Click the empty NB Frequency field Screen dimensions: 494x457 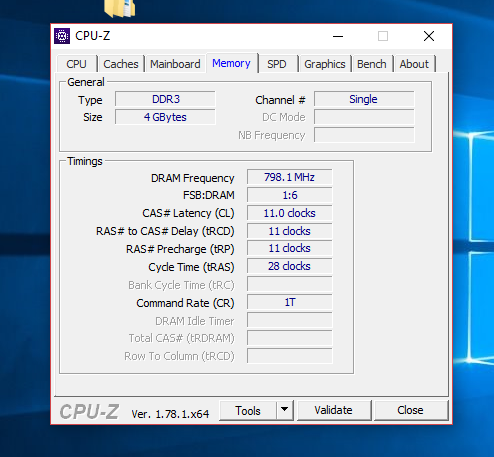tap(364, 135)
